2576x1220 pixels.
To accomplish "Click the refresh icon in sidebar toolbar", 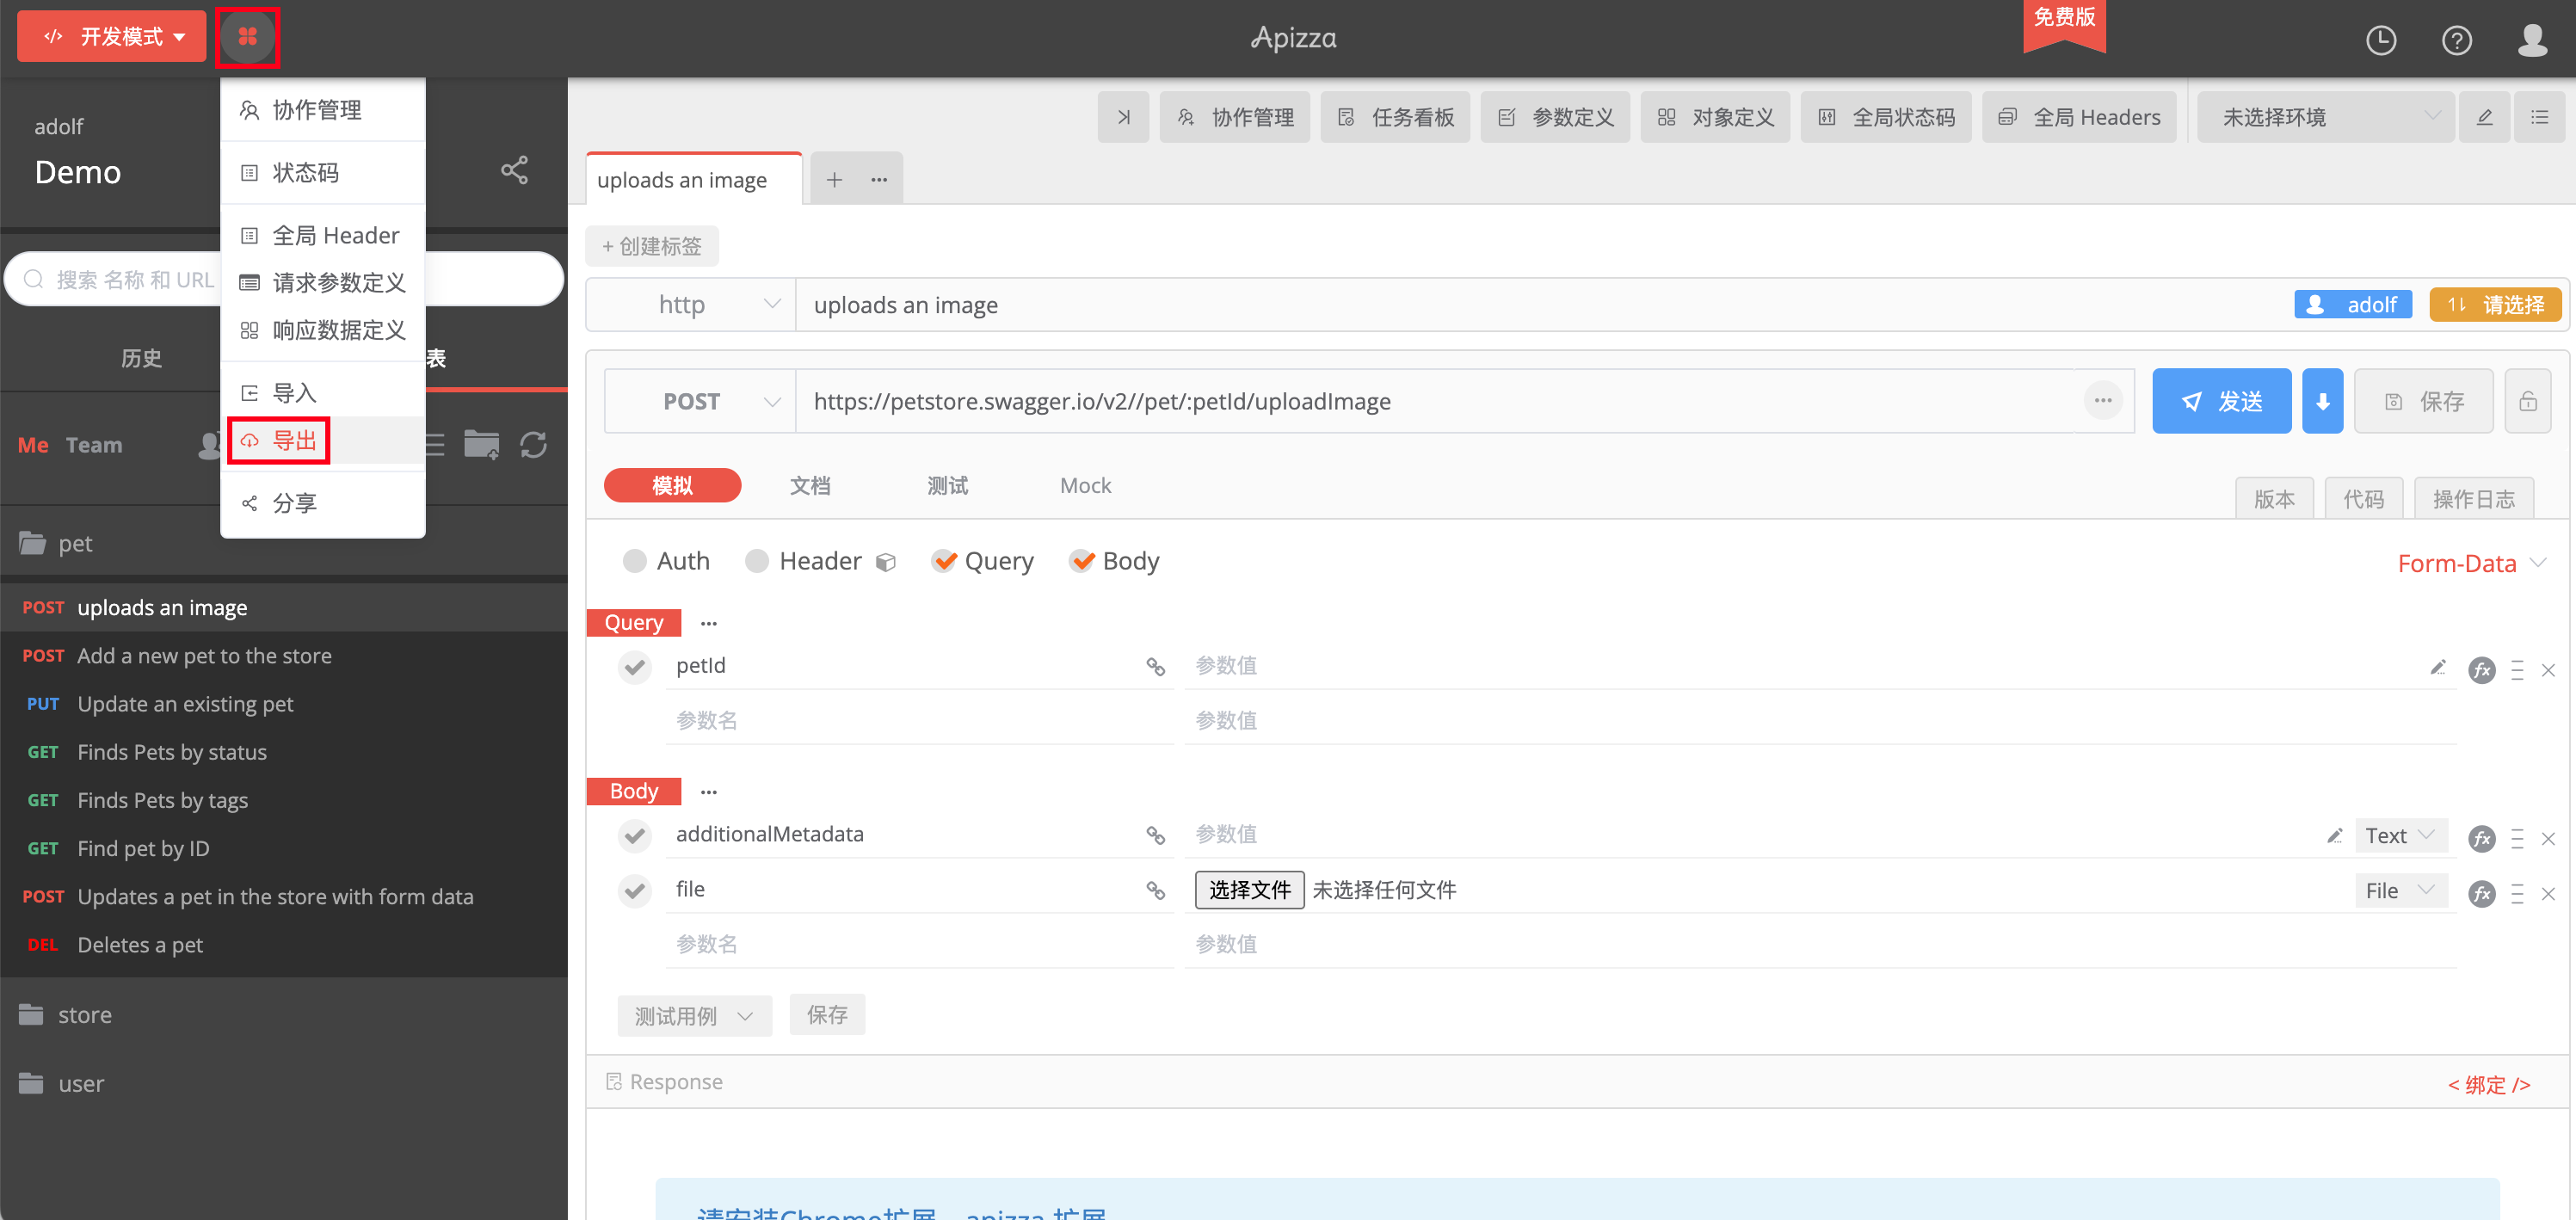I will click(533, 445).
